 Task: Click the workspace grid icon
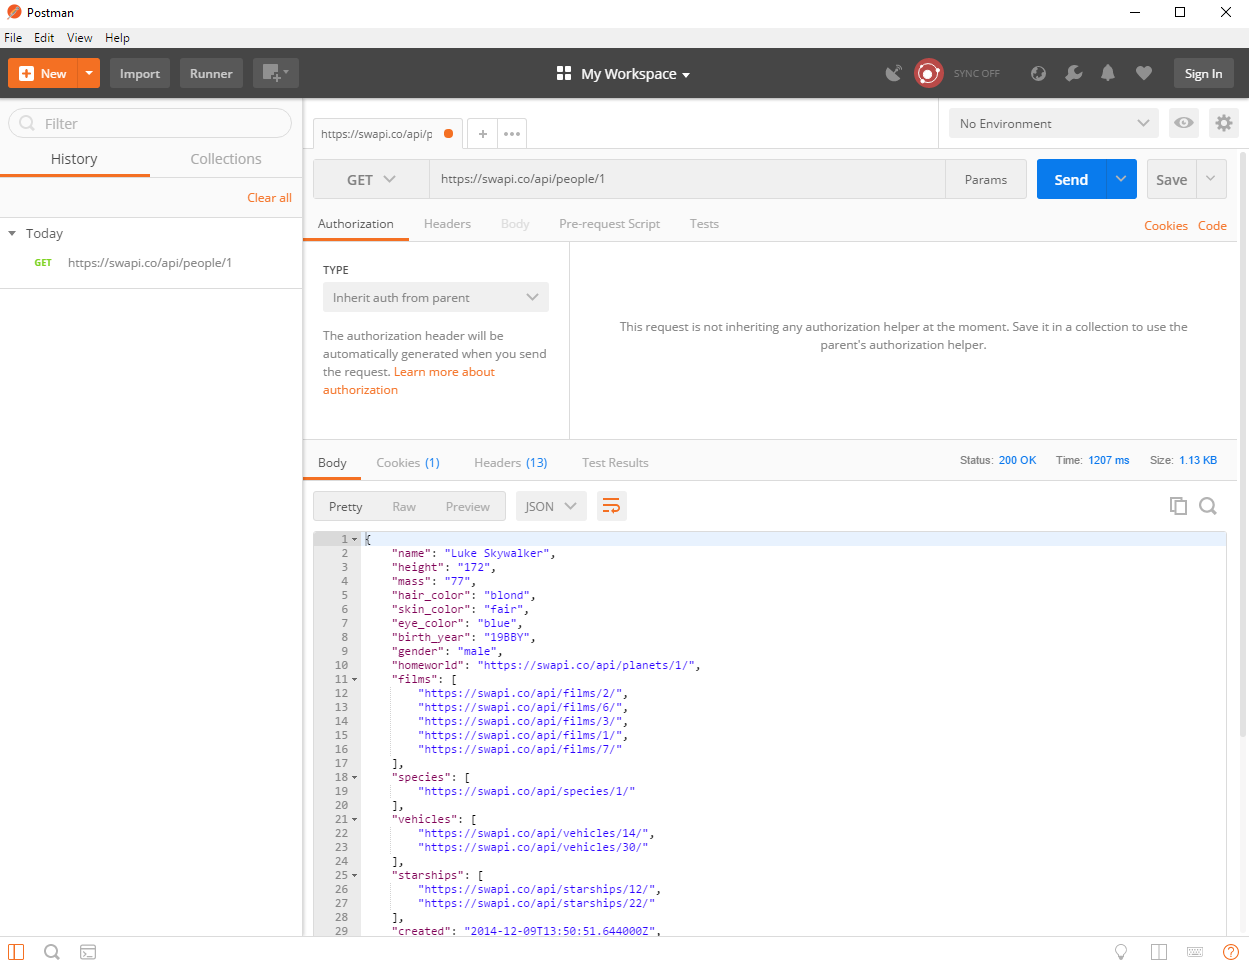(x=564, y=73)
